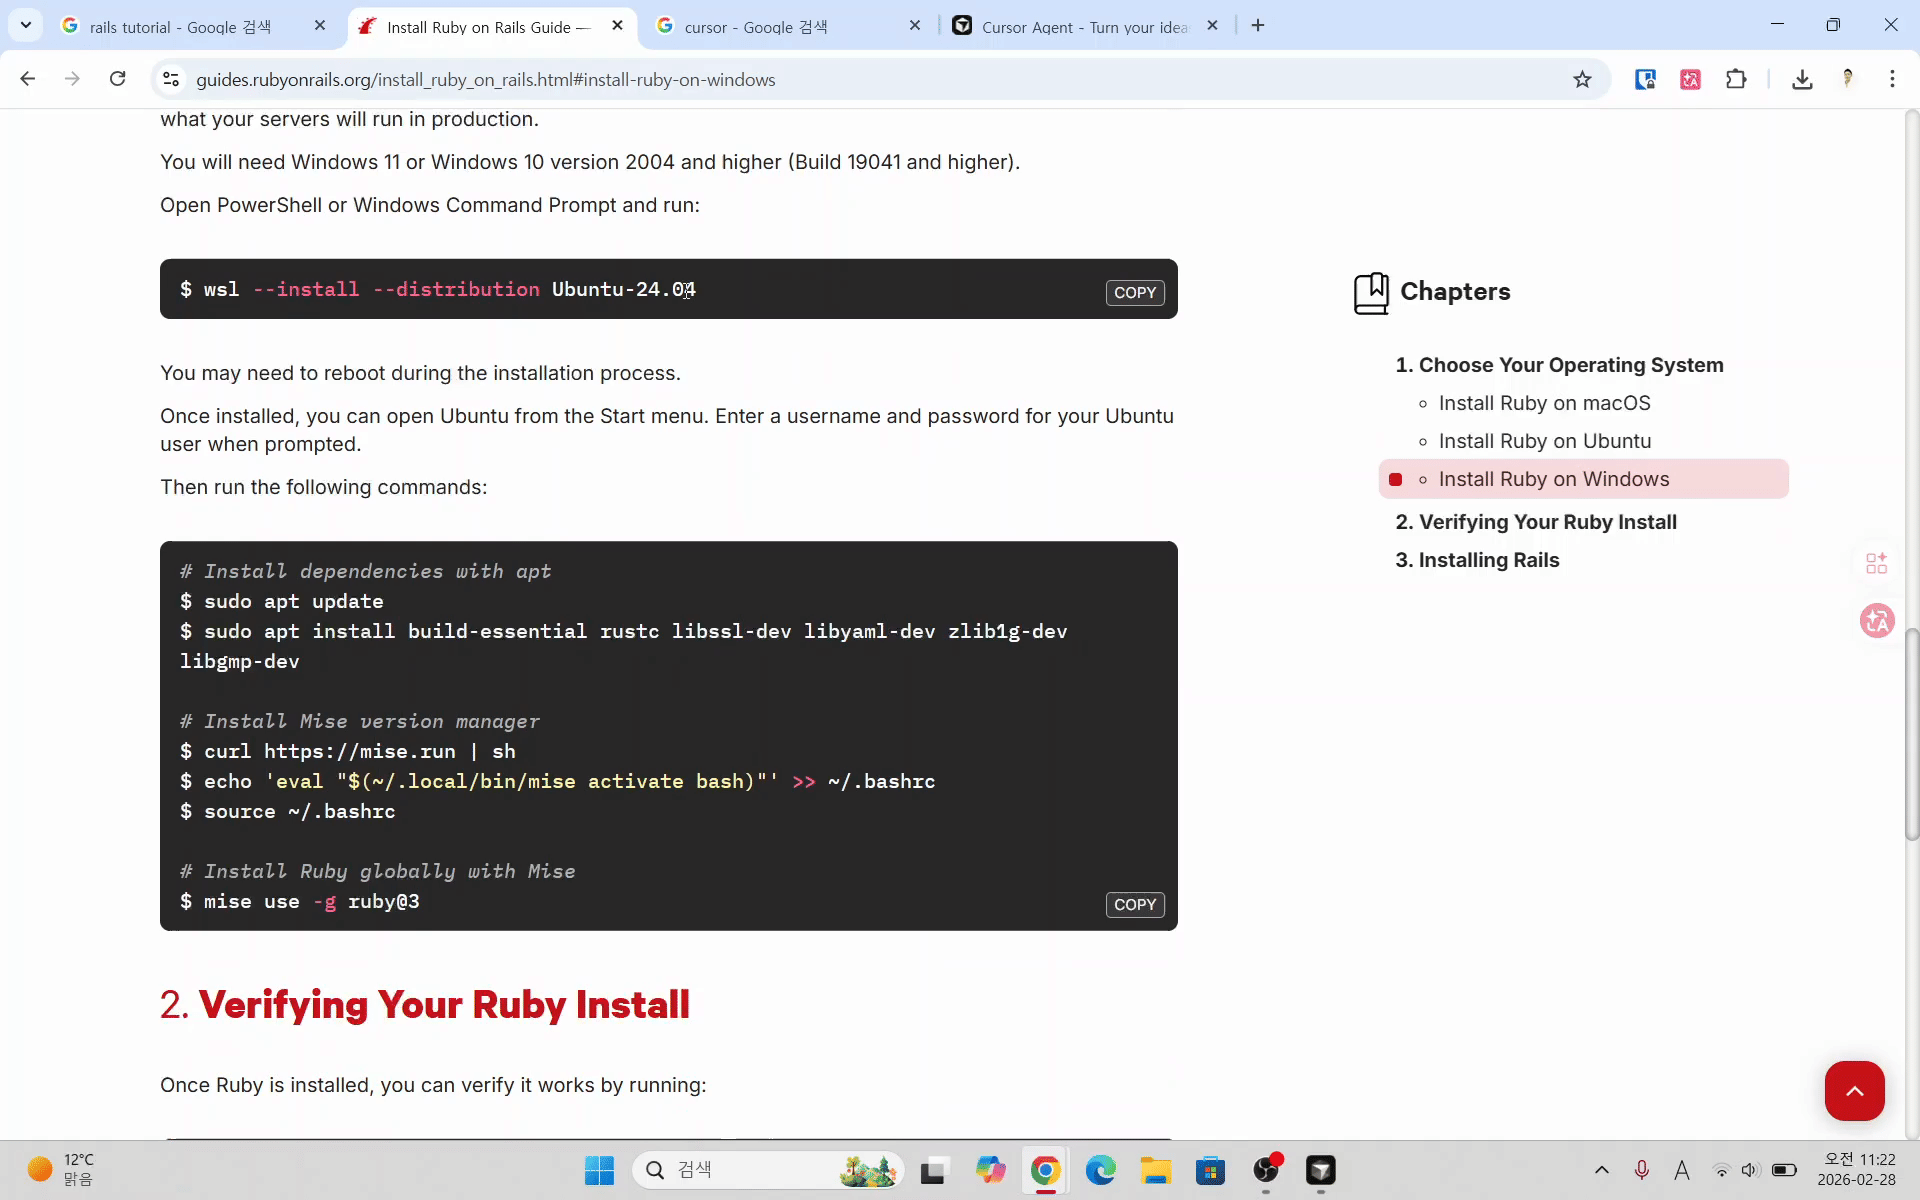View site information icon in address bar
The image size is (1920, 1200).
(x=171, y=79)
